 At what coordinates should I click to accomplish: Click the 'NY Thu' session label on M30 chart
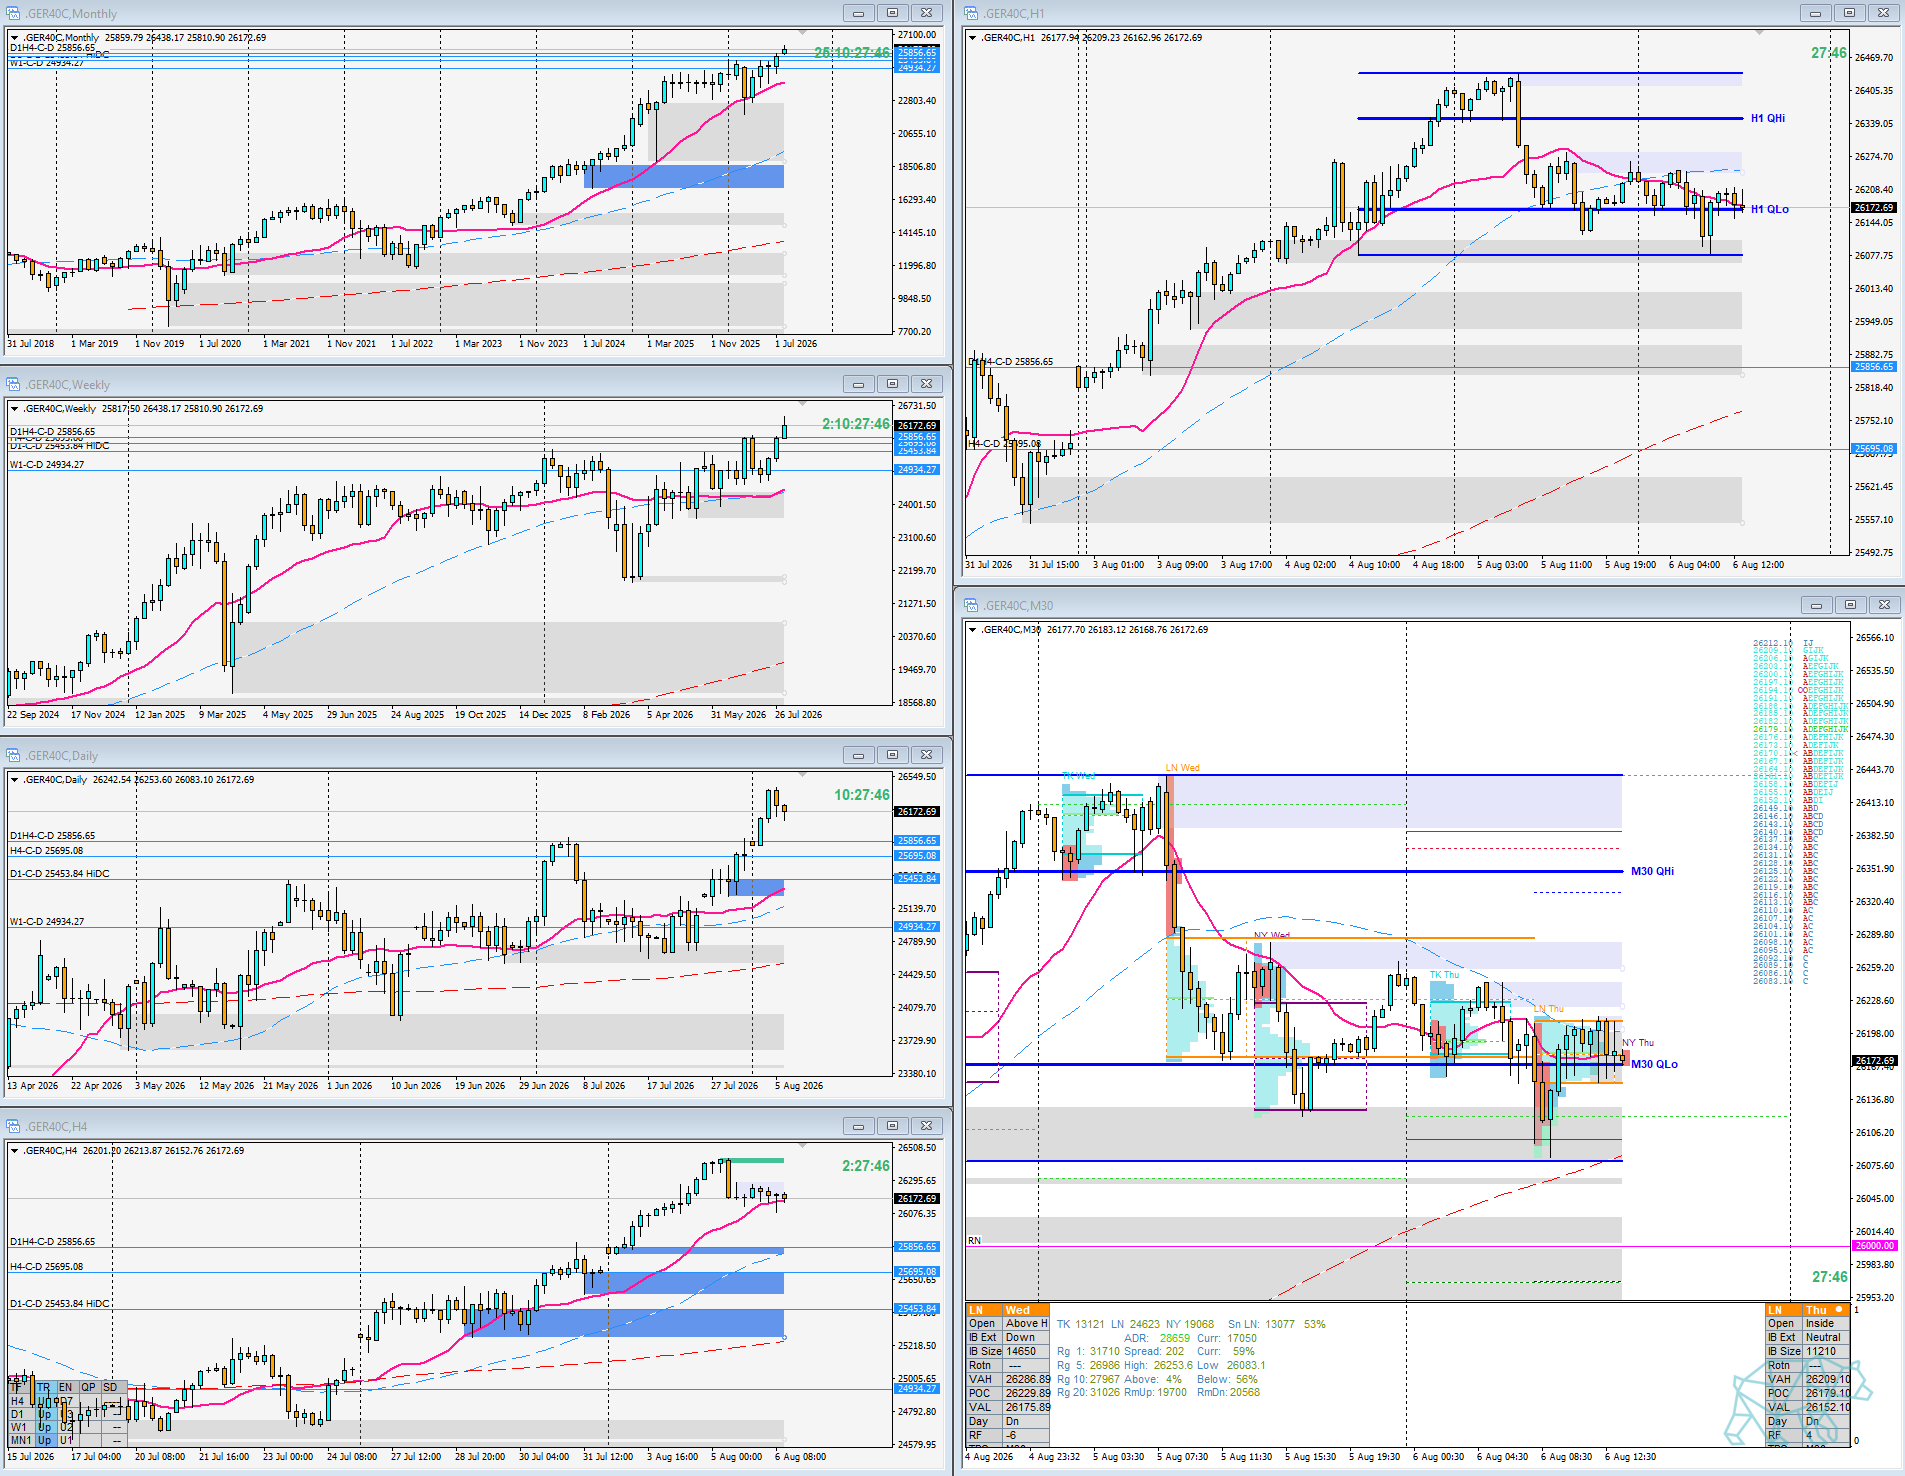coord(1638,1043)
